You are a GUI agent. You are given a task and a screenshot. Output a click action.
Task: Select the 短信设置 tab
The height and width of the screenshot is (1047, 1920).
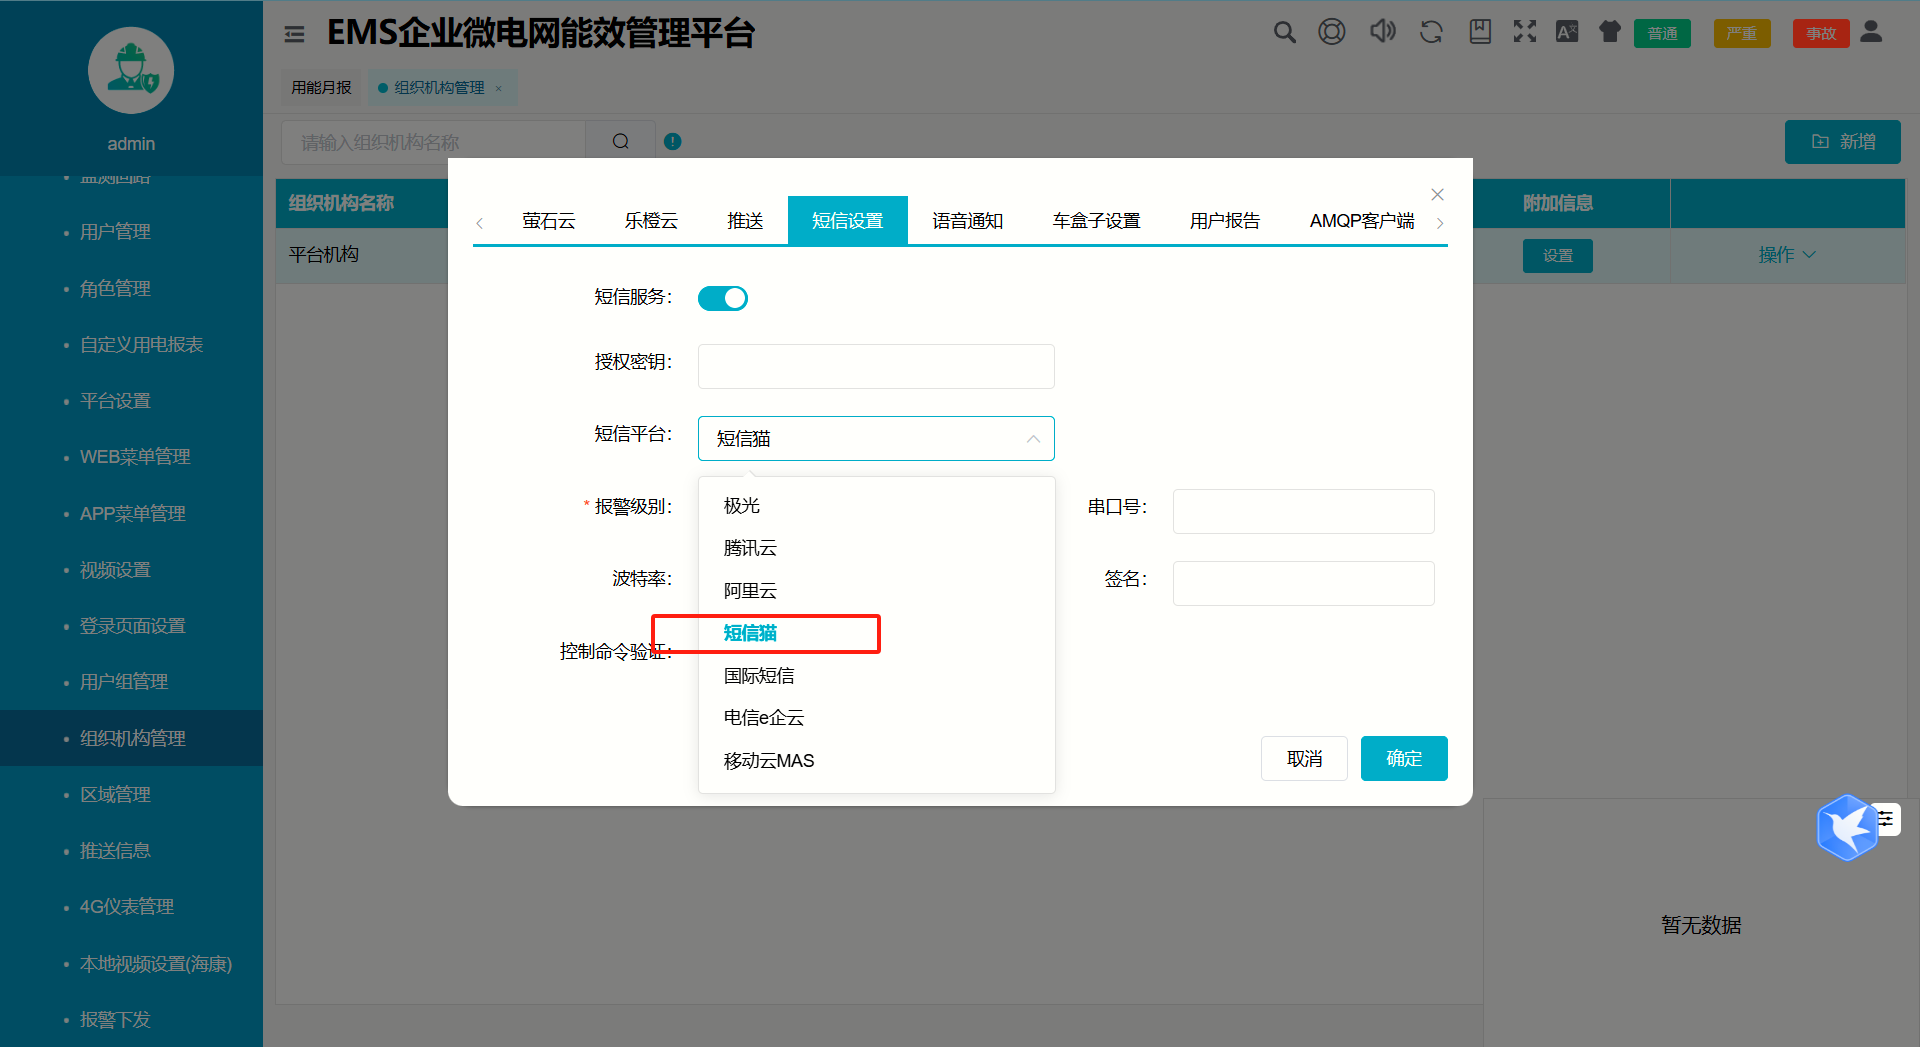tap(847, 221)
